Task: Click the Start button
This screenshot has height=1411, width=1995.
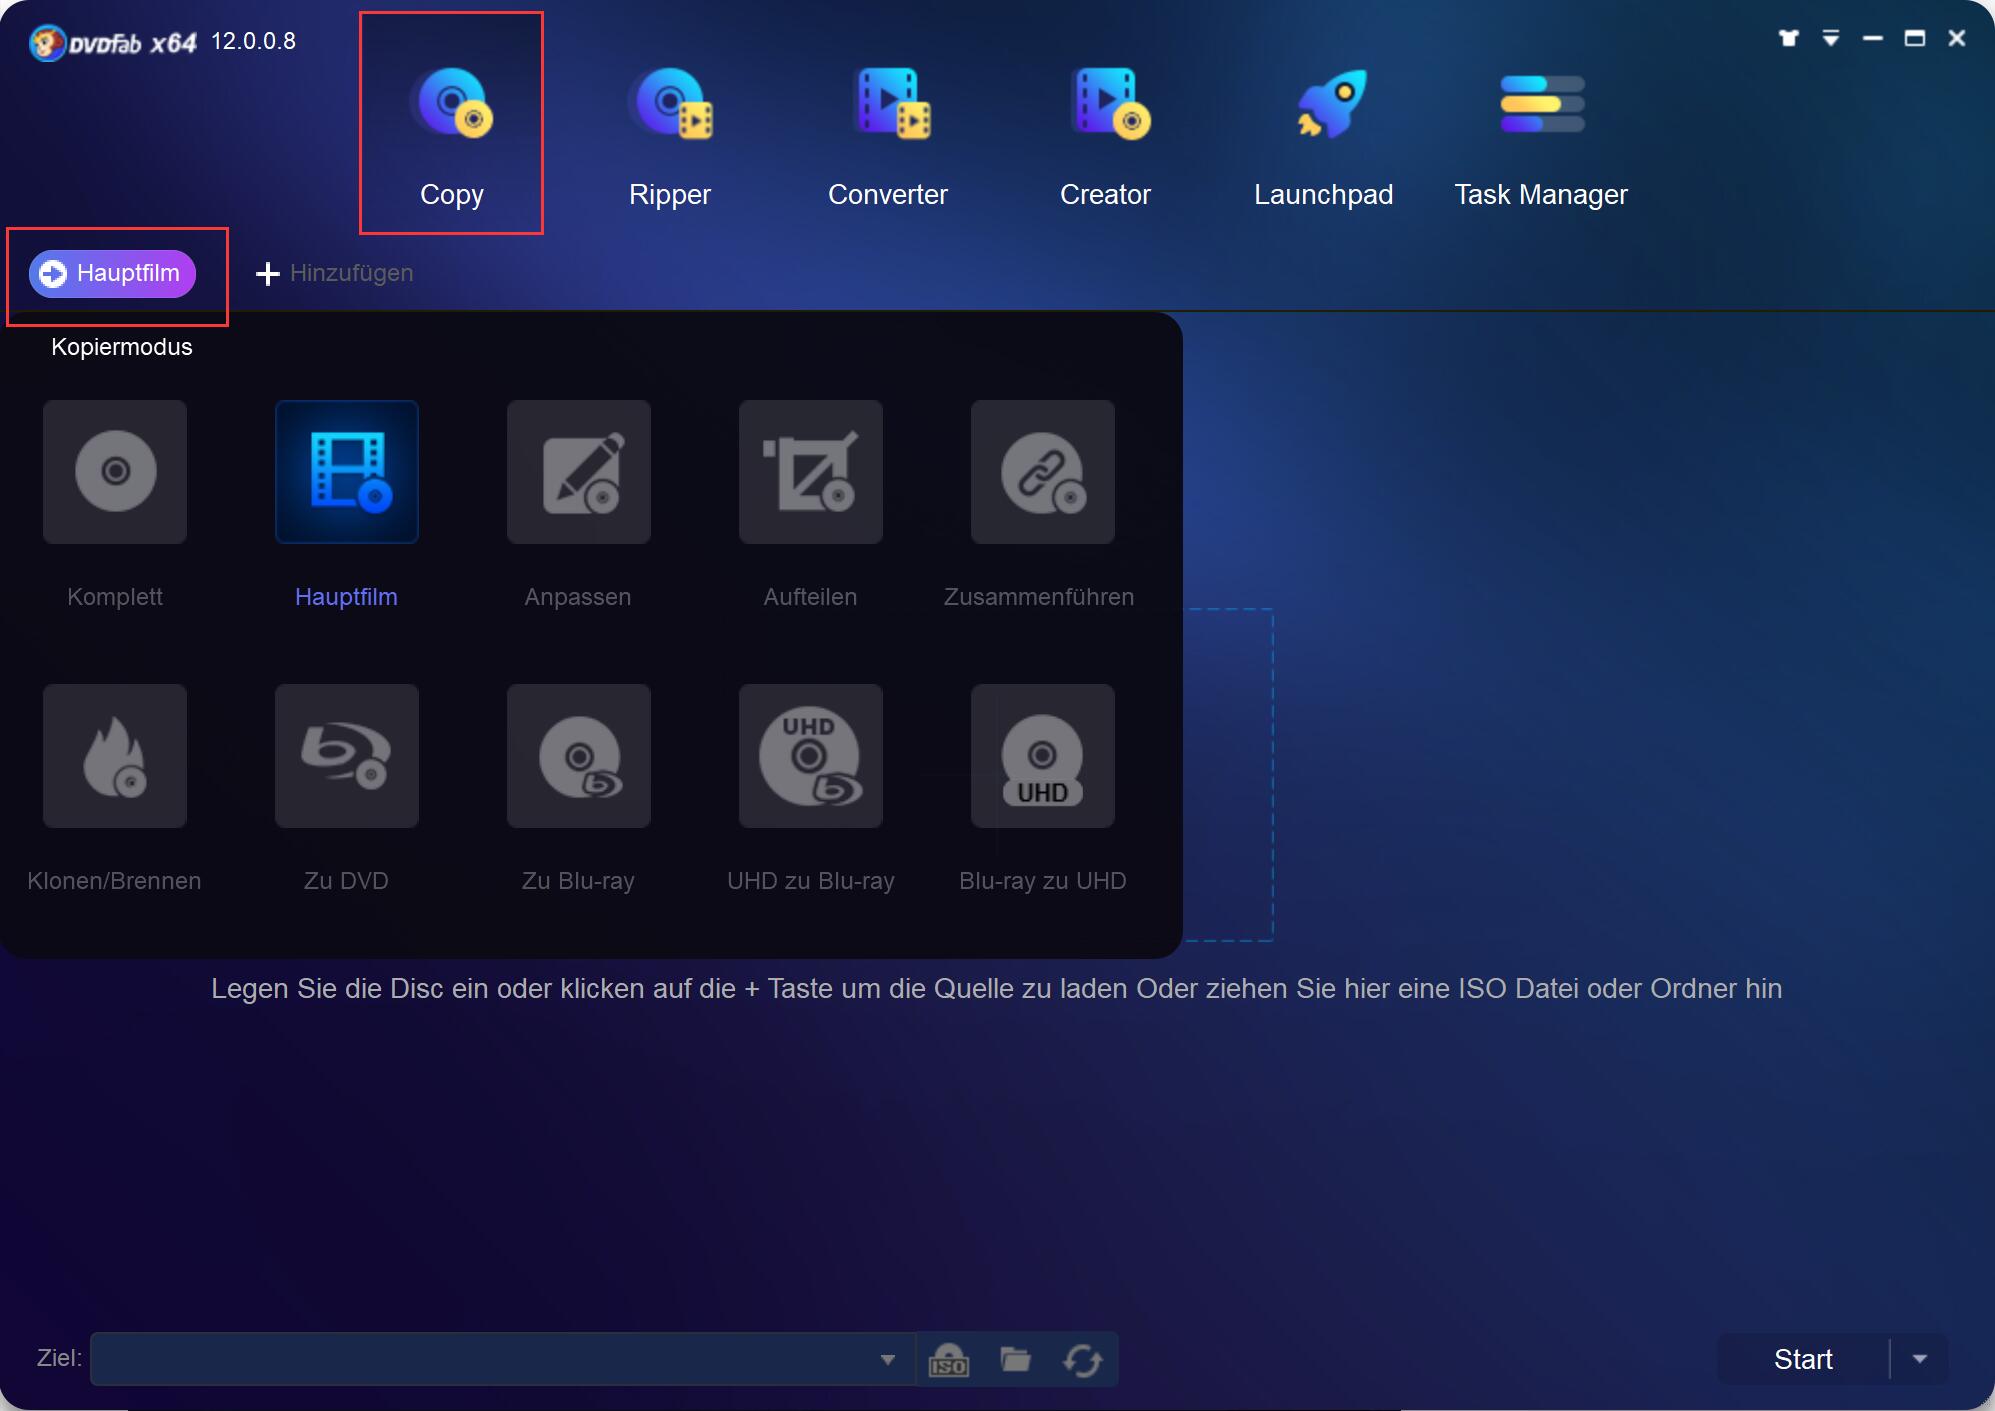Action: click(x=1803, y=1359)
